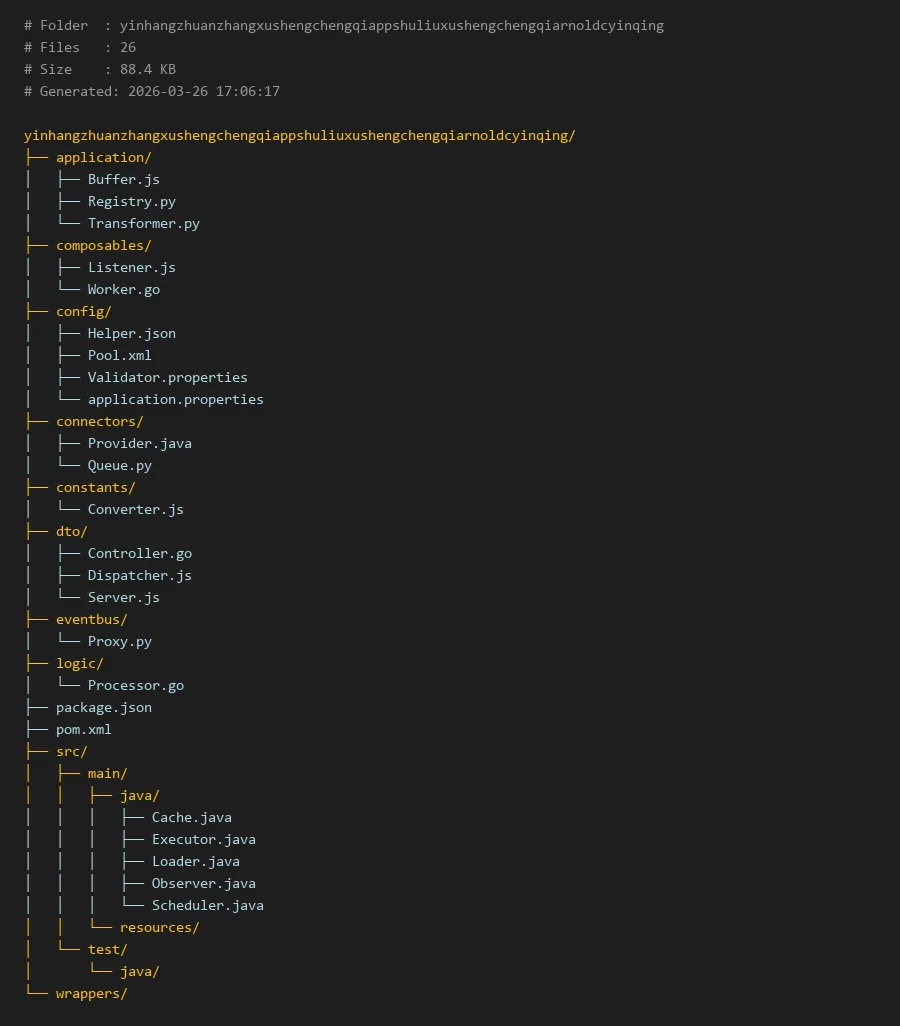Select the pom.xml file
900x1026 pixels.
[x=83, y=729]
